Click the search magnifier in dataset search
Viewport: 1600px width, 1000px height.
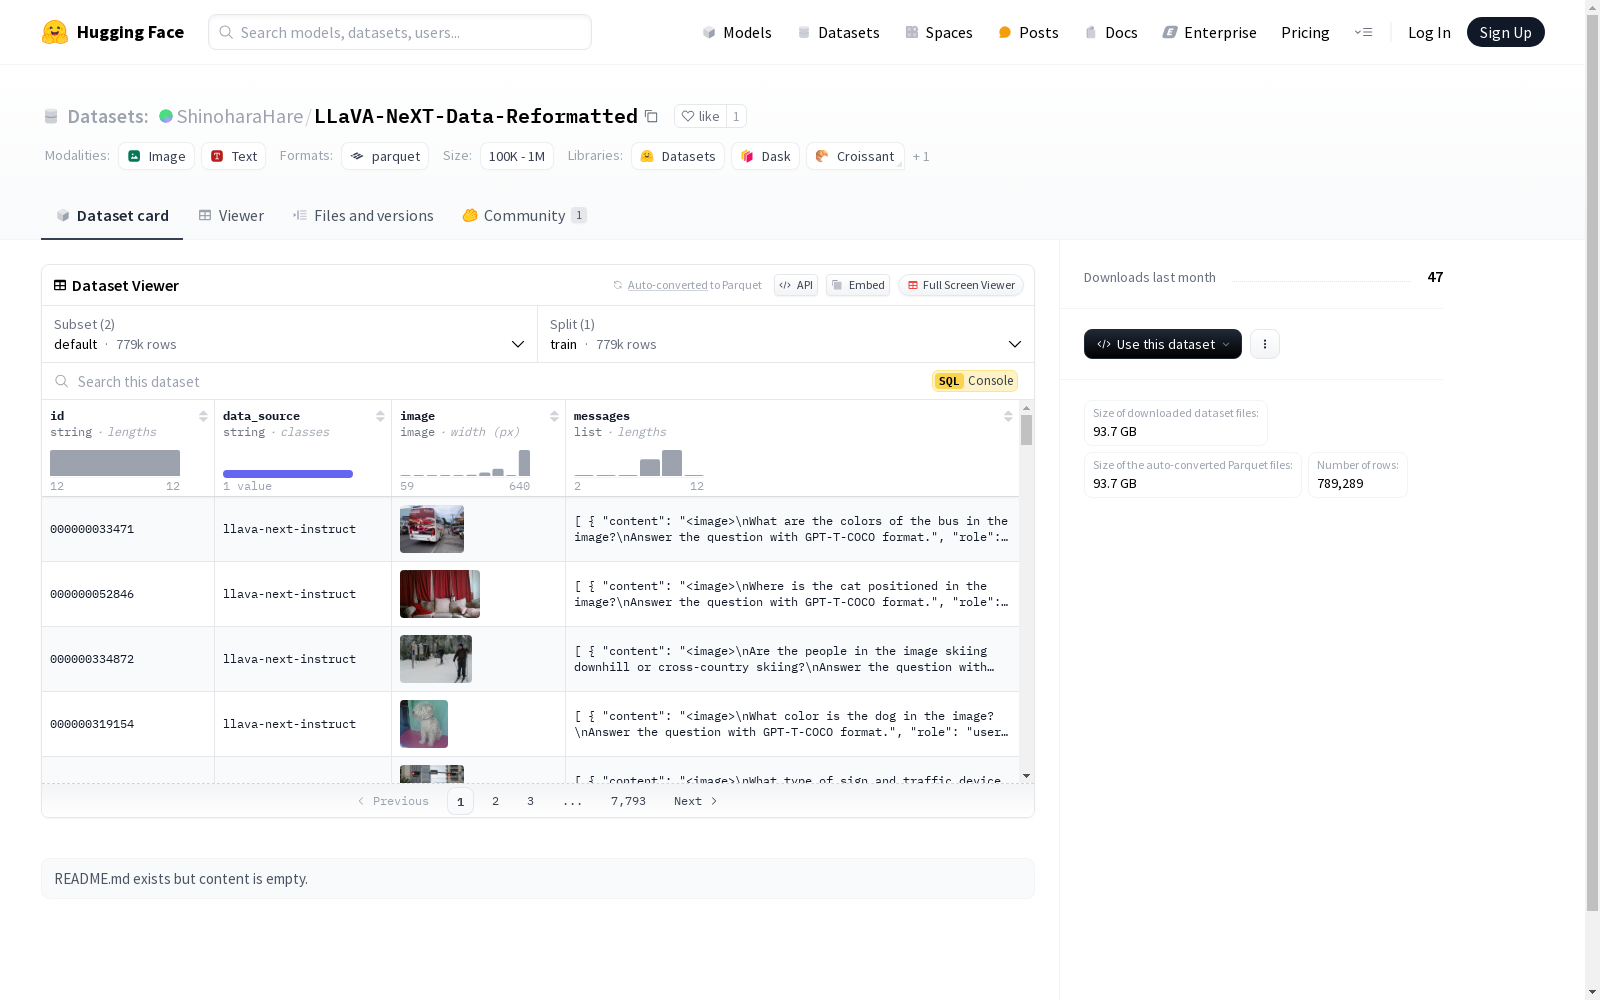(62, 381)
